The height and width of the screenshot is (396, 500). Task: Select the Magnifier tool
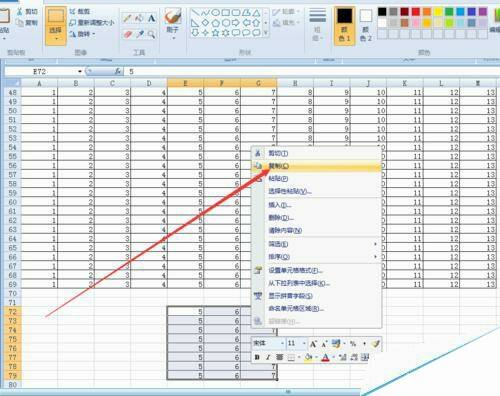(151, 34)
